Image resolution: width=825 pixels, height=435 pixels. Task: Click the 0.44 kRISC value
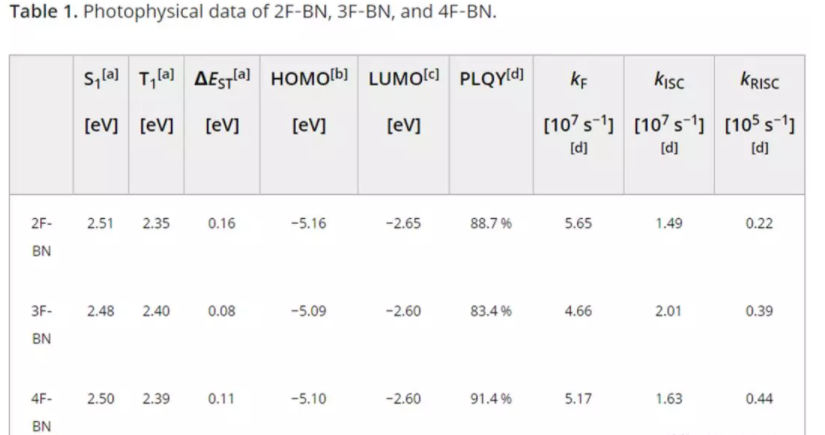click(759, 399)
